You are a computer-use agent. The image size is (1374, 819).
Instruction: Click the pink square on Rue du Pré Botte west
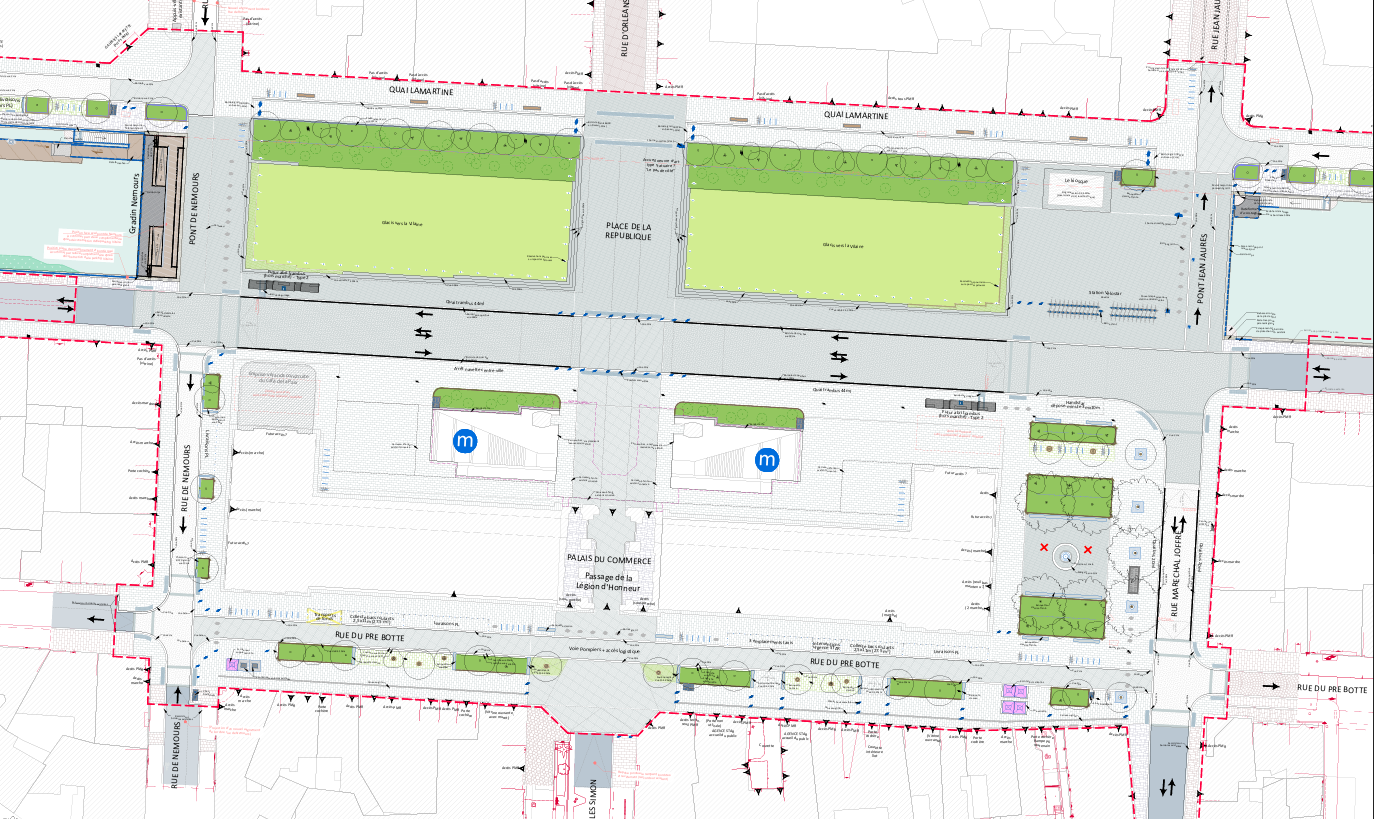(234, 664)
